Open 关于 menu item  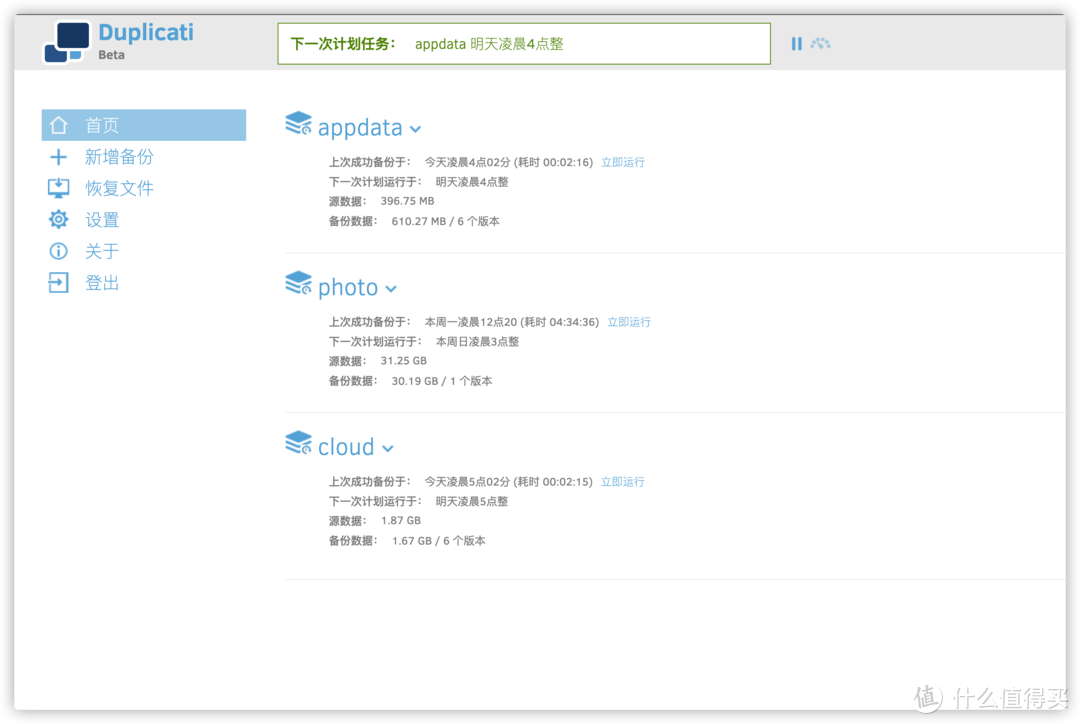[102, 251]
